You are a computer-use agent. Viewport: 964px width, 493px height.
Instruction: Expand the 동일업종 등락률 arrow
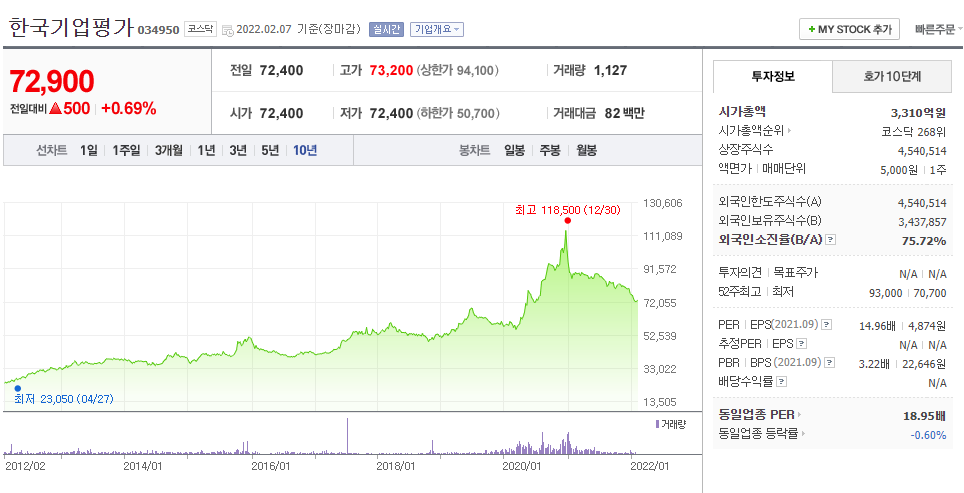803,434
